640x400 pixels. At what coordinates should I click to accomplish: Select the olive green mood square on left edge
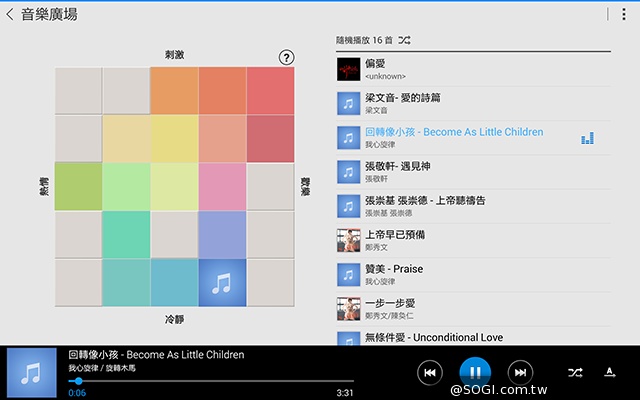pos(78,187)
